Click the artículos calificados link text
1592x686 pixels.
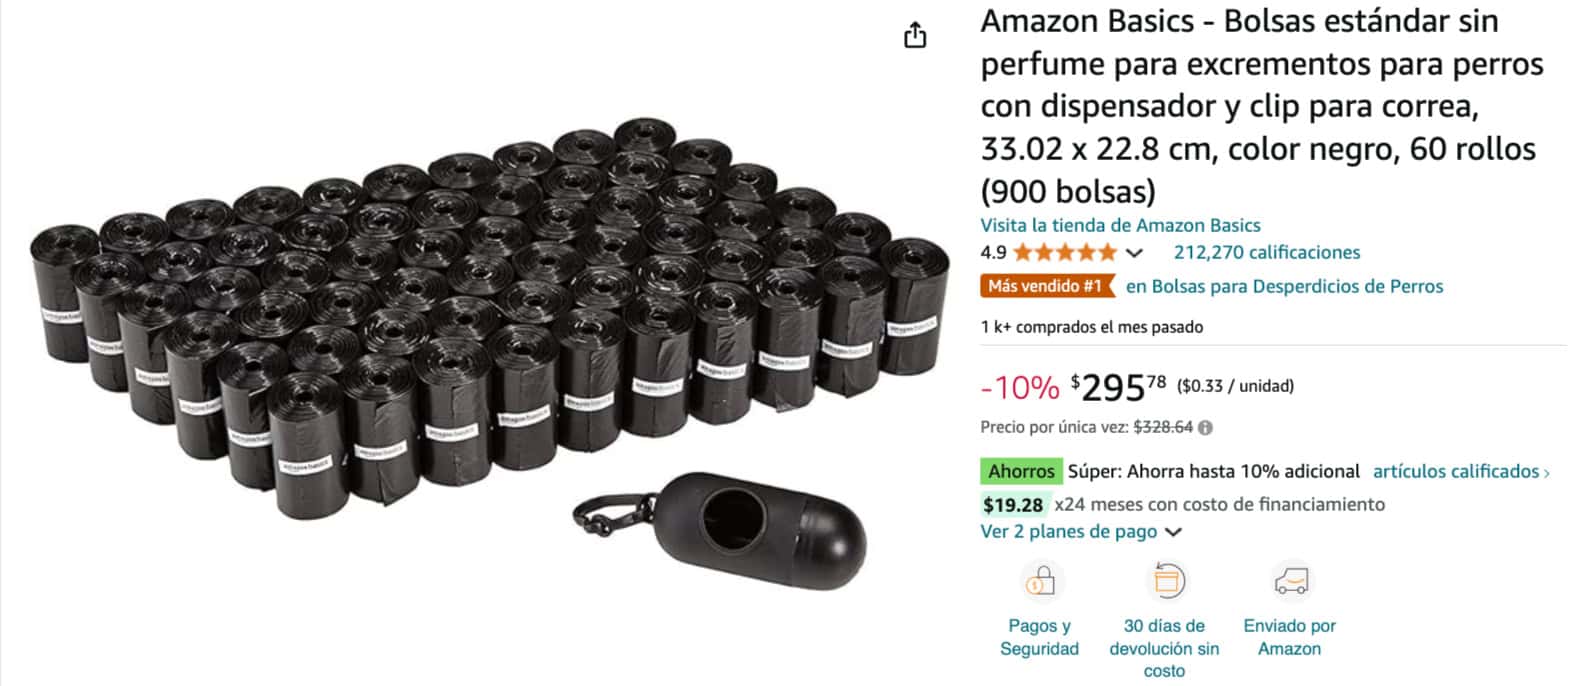(1455, 471)
